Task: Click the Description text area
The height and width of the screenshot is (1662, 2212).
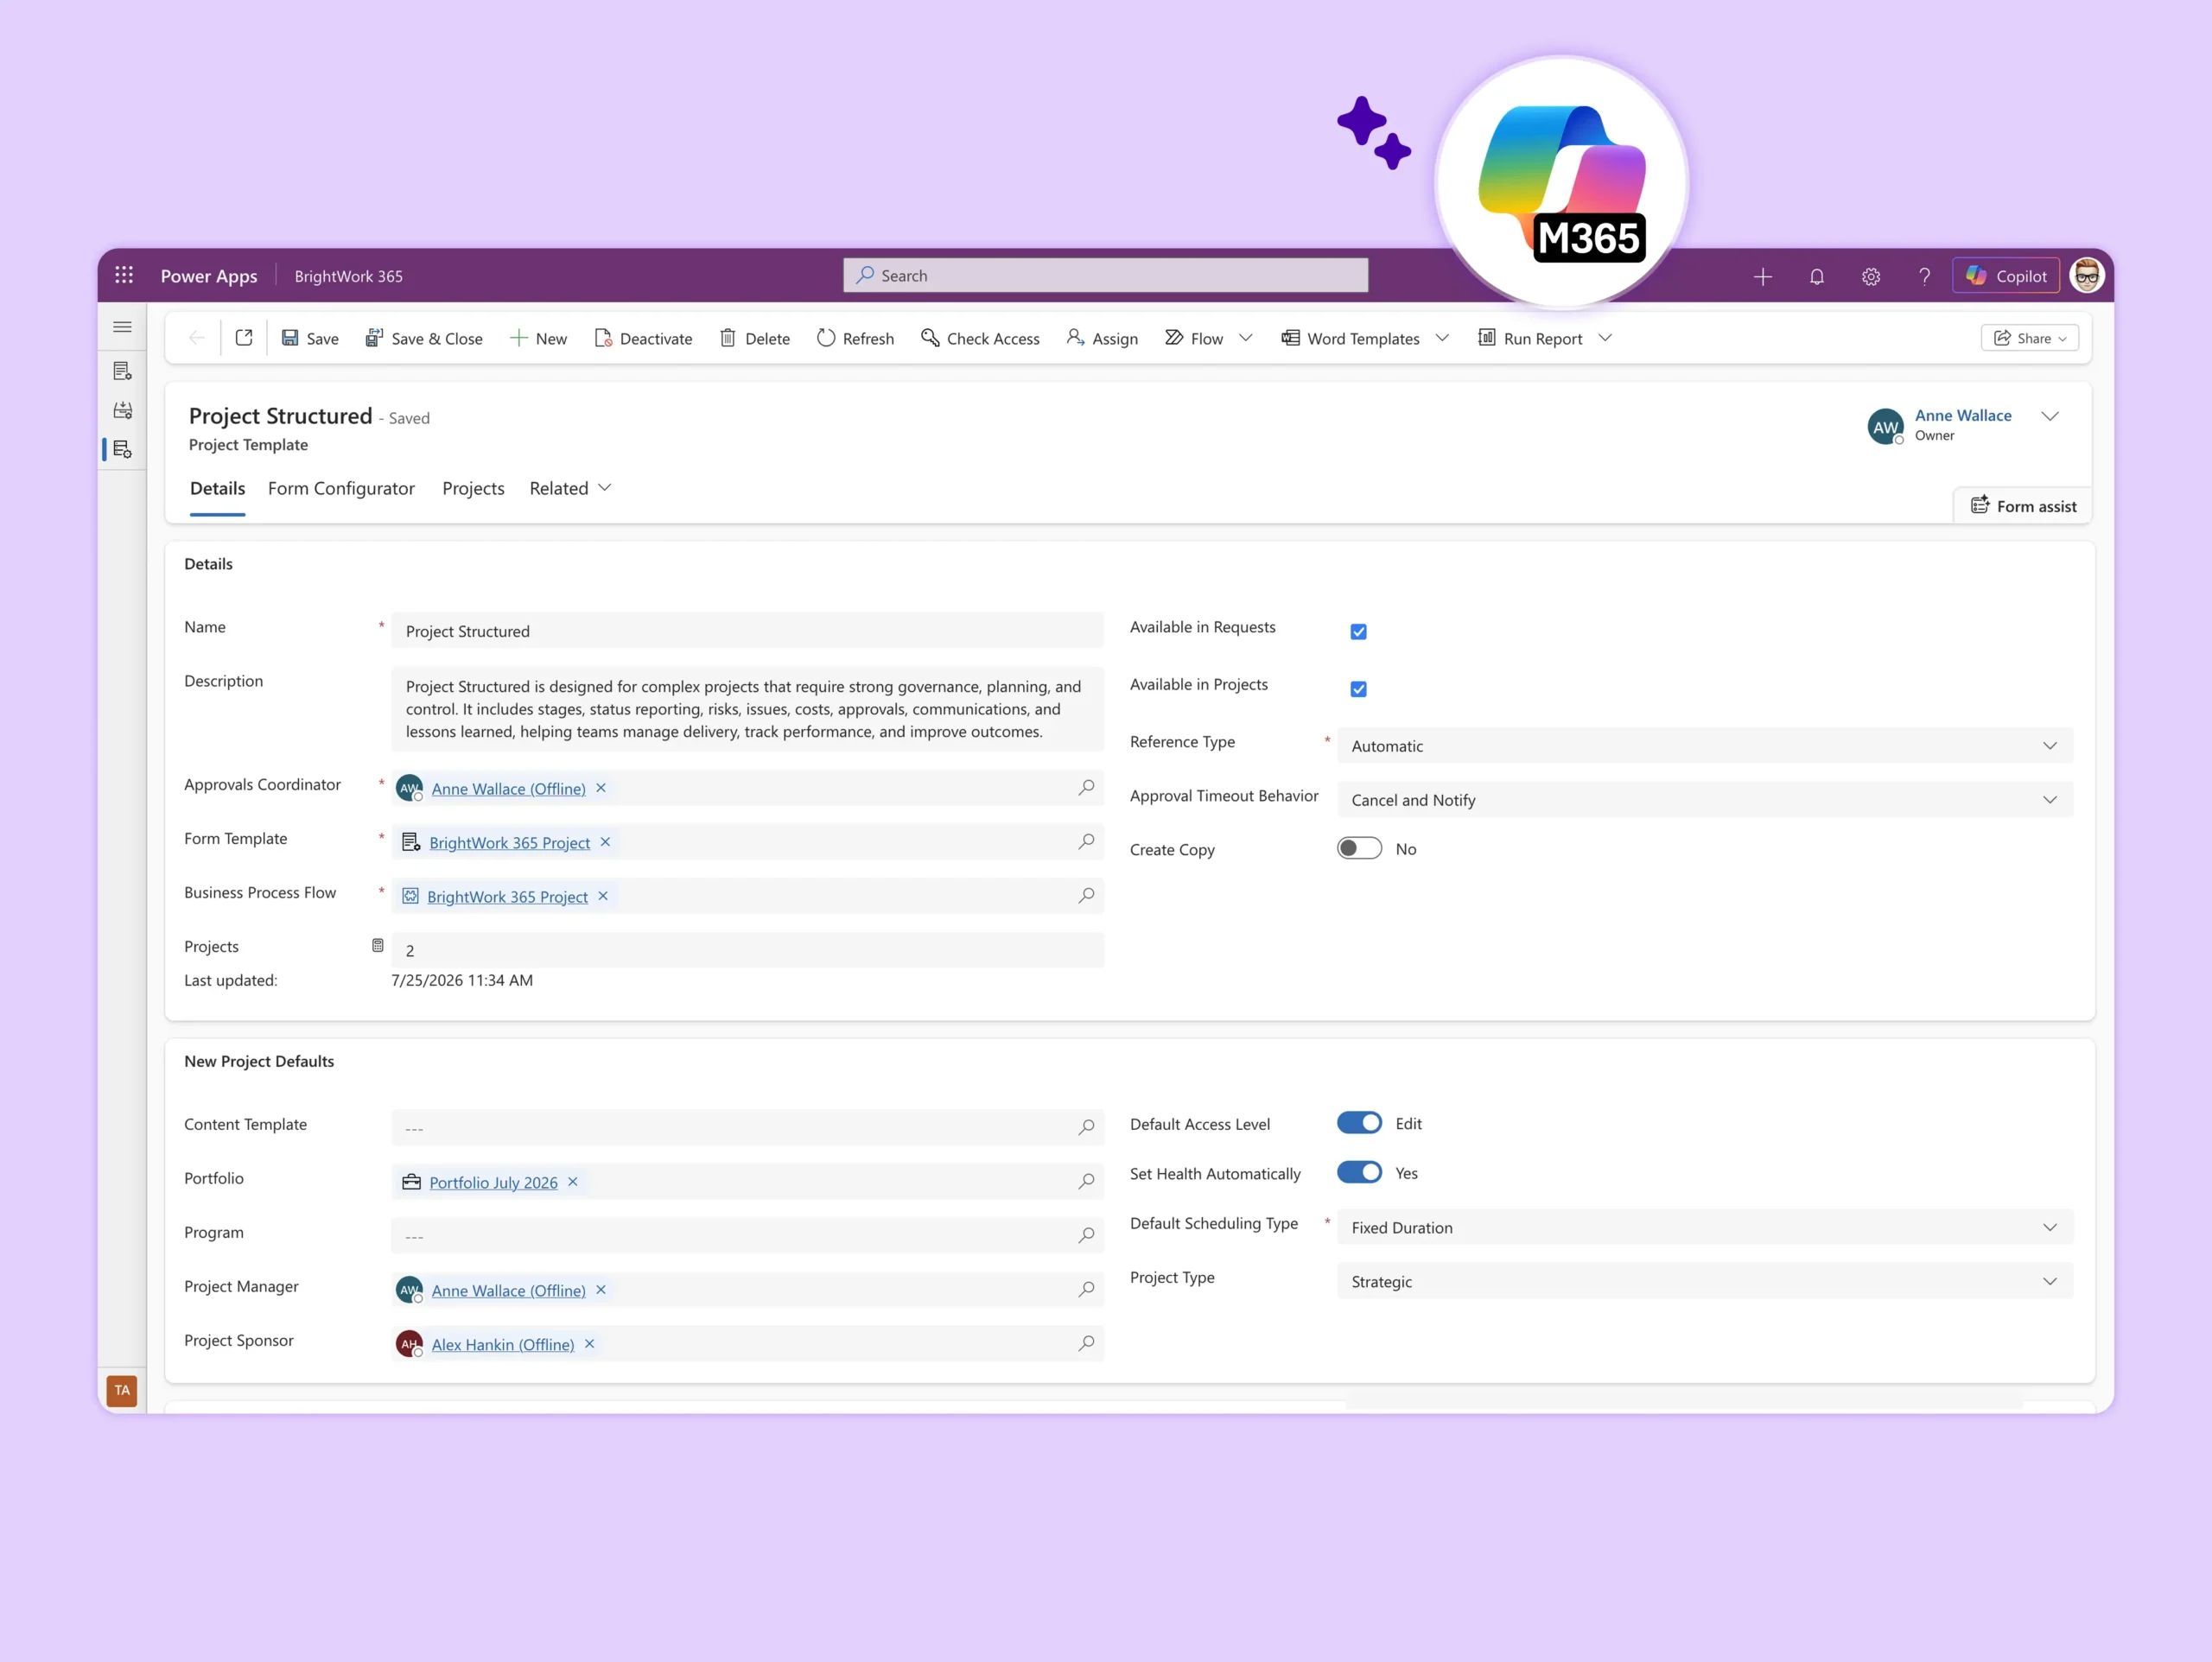Action: tap(747, 709)
